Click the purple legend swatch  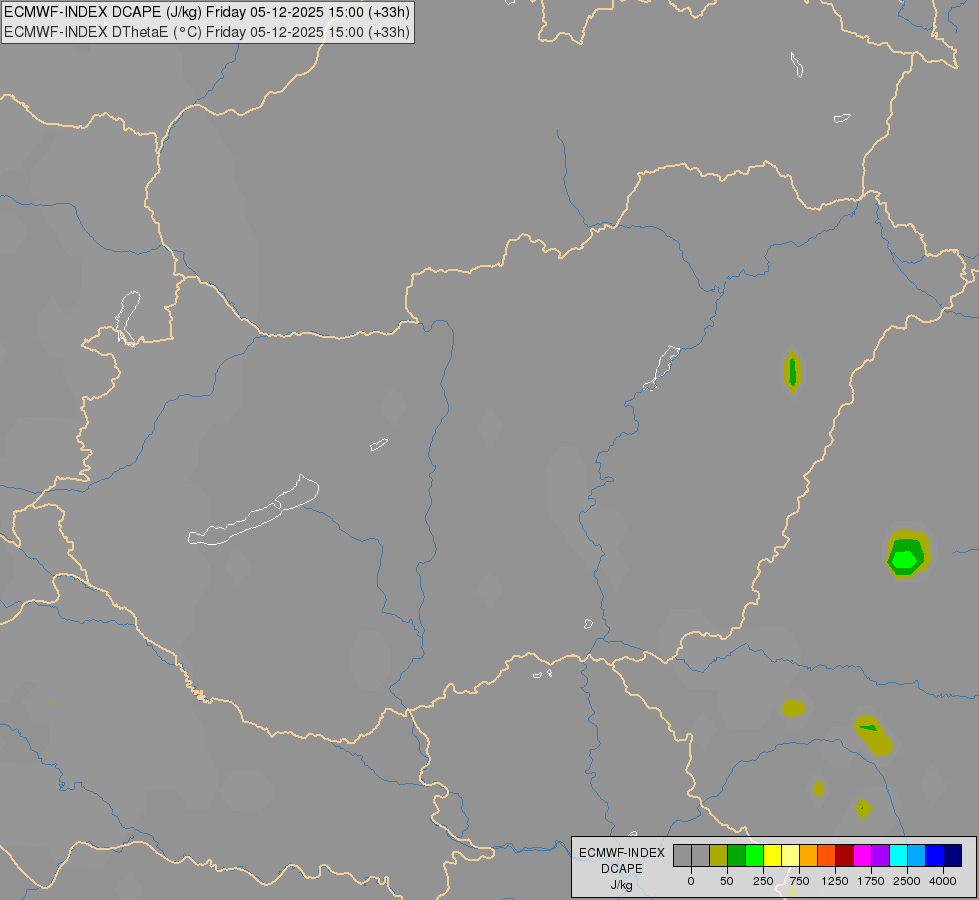click(881, 856)
